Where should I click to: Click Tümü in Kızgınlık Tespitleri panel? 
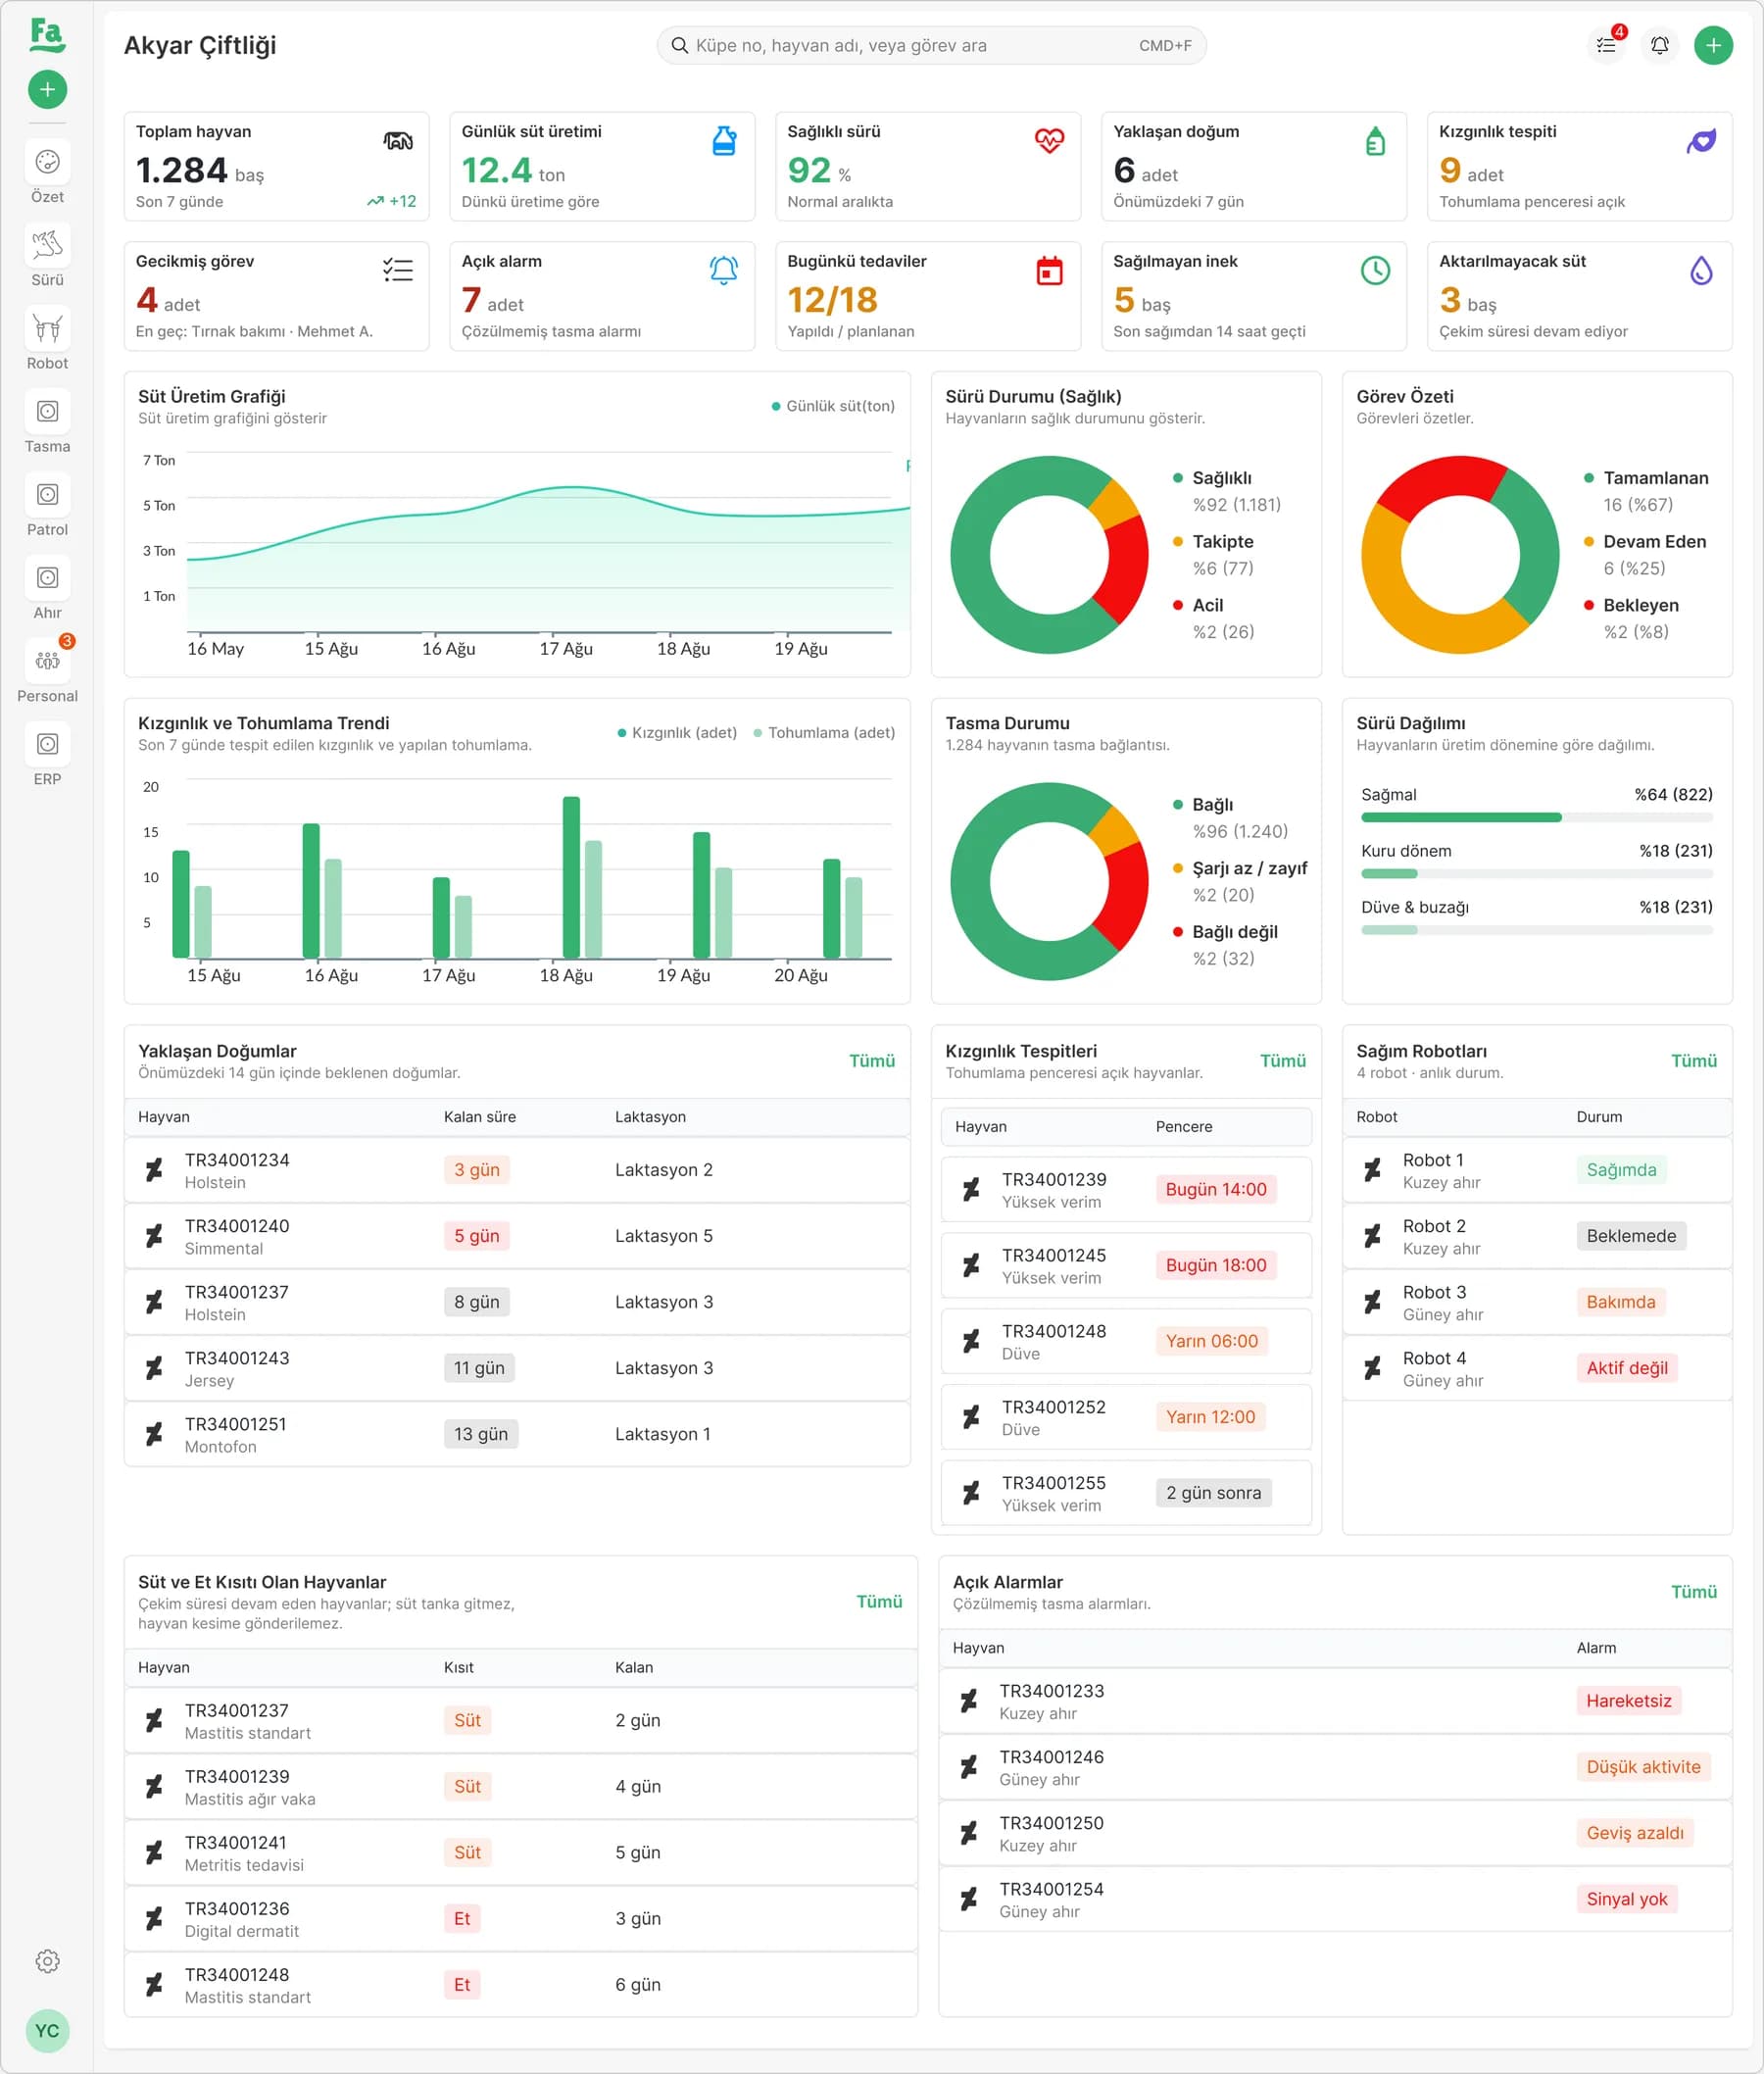point(1283,1061)
